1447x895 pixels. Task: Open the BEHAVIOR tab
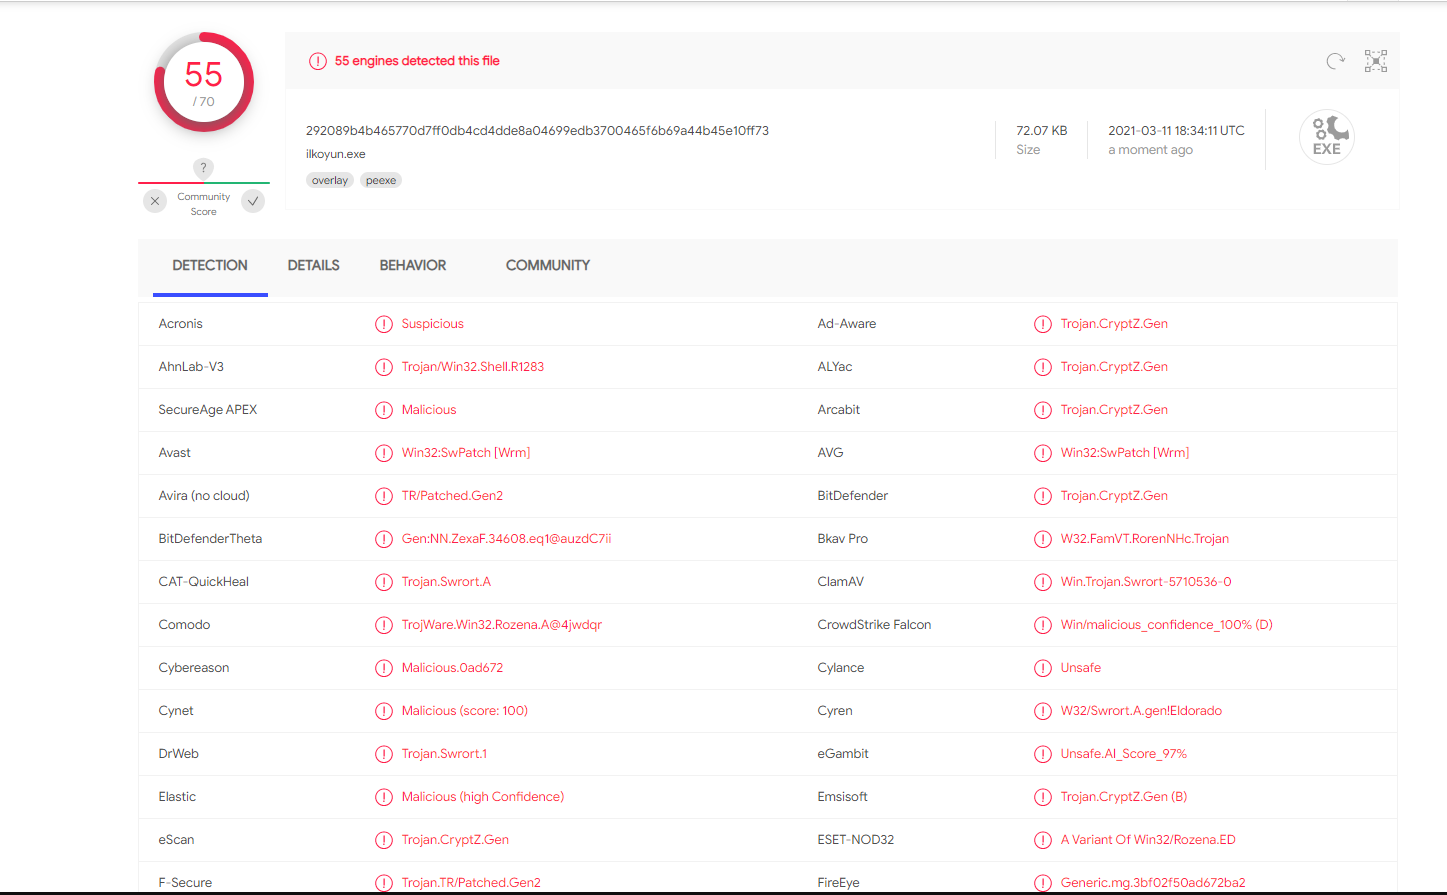tap(413, 265)
